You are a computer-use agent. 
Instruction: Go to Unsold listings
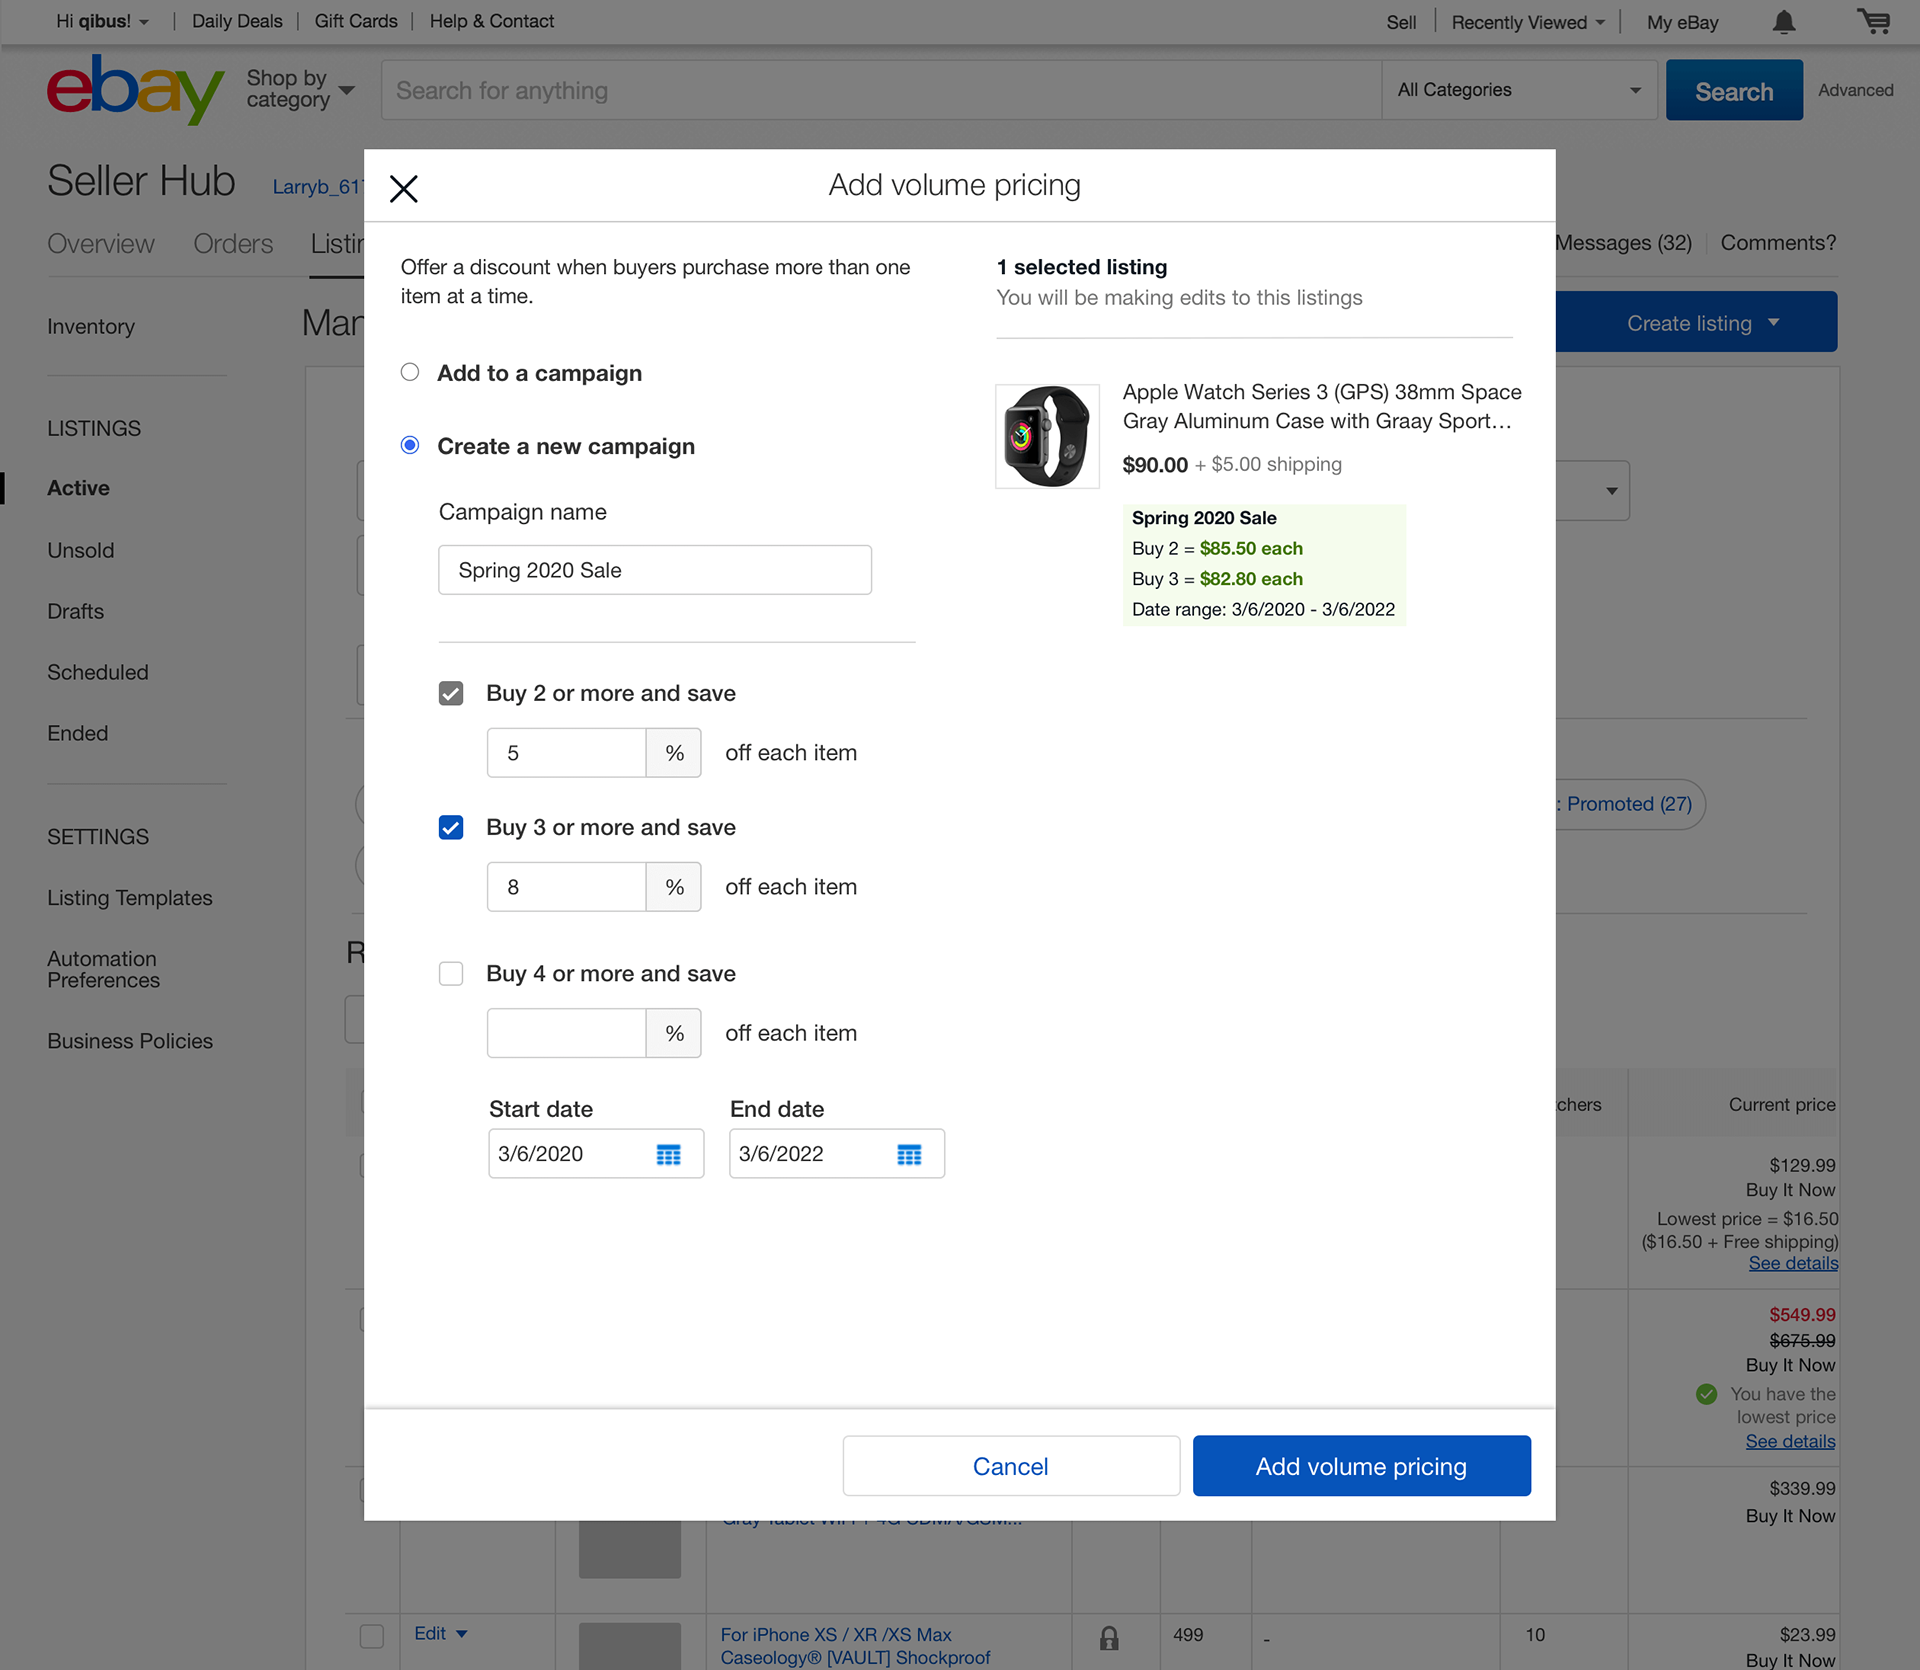click(x=81, y=550)
